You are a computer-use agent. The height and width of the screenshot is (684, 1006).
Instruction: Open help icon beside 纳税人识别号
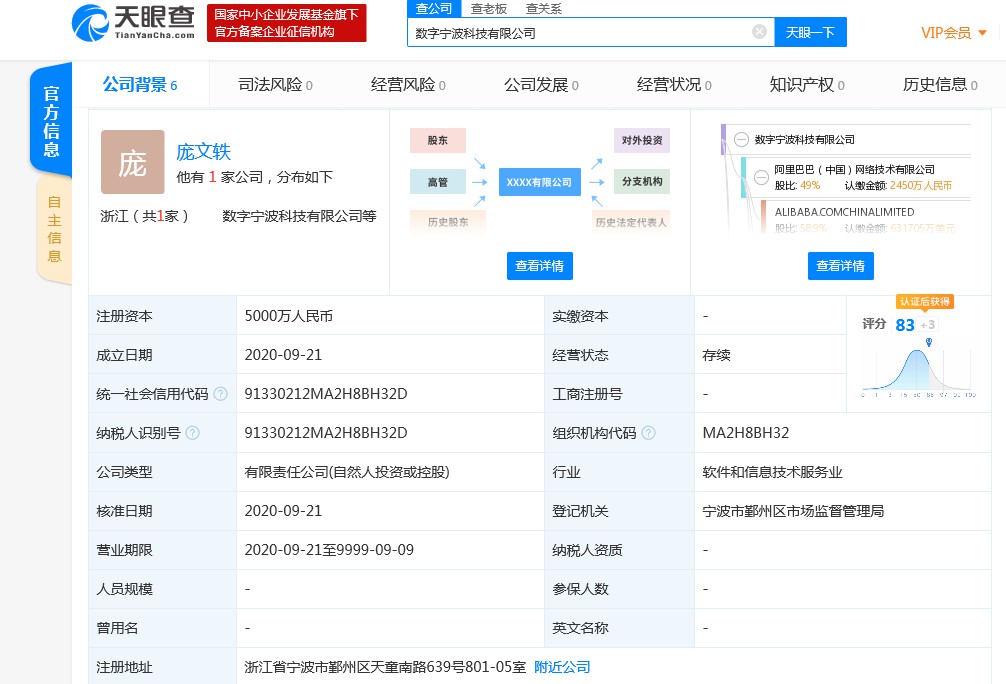tap(192, 433)
